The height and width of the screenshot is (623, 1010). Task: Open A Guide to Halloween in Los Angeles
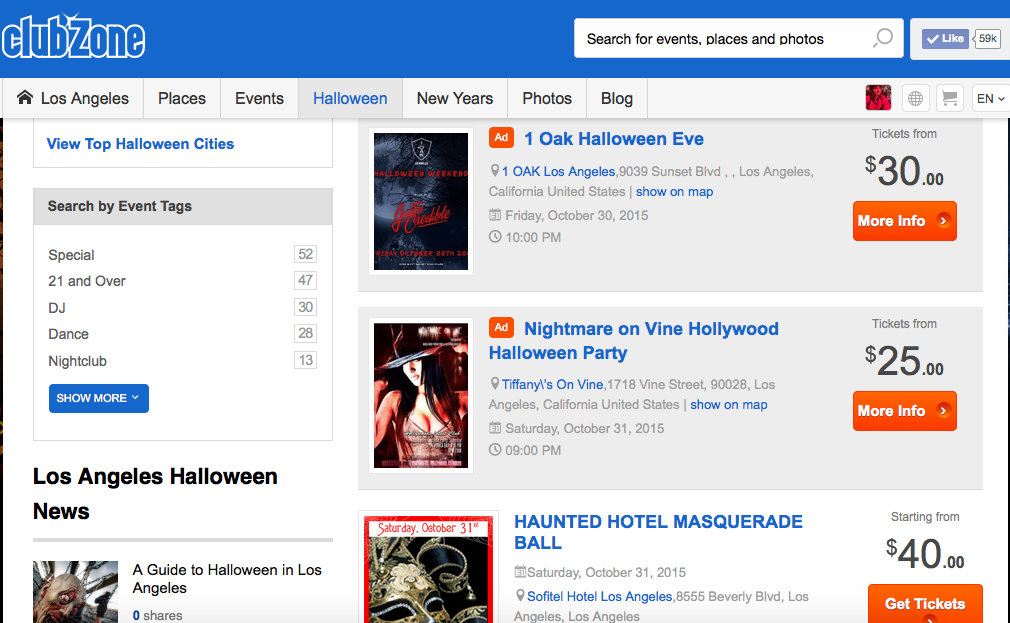(x=227, y=579)
